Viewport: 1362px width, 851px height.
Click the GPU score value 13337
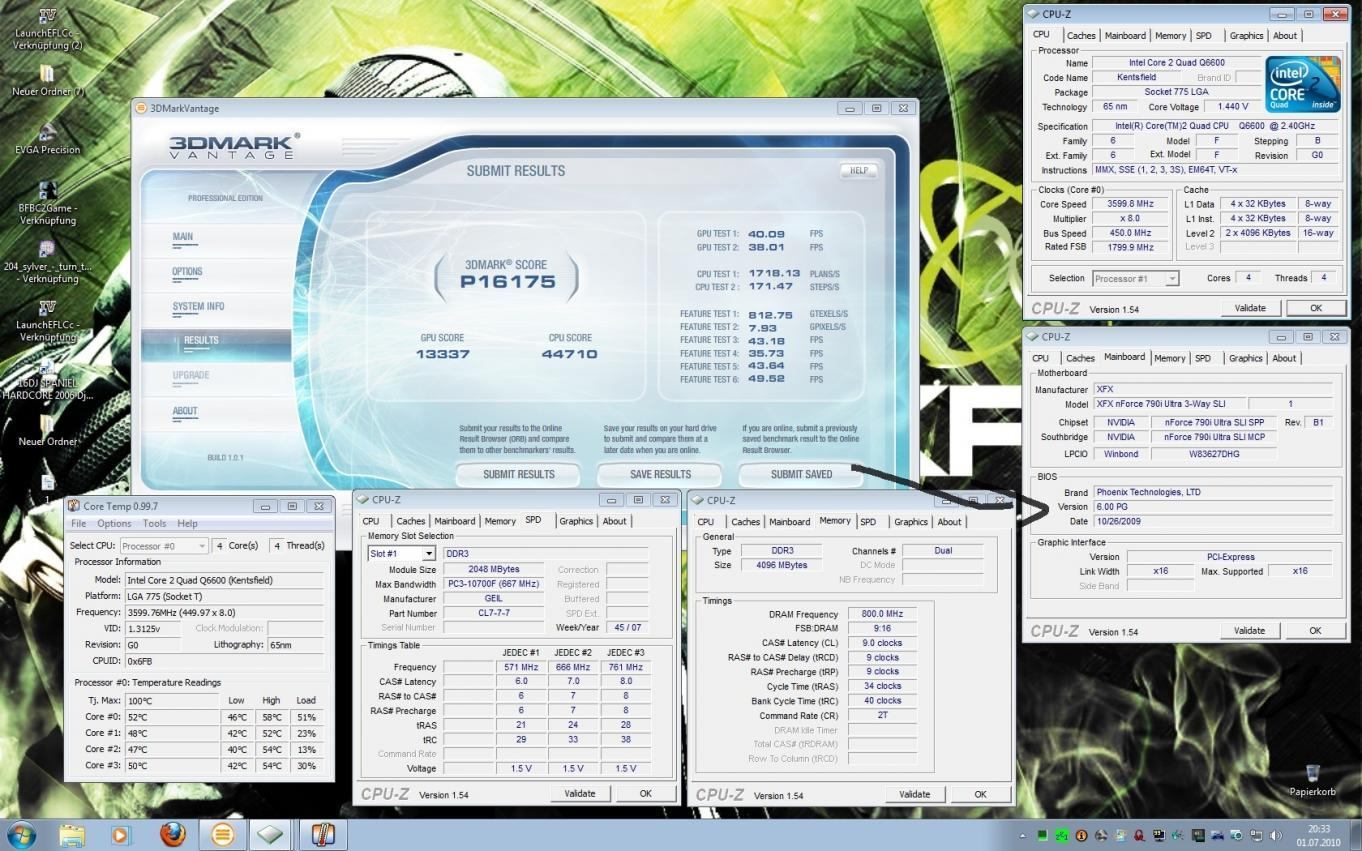coord(443,354)
